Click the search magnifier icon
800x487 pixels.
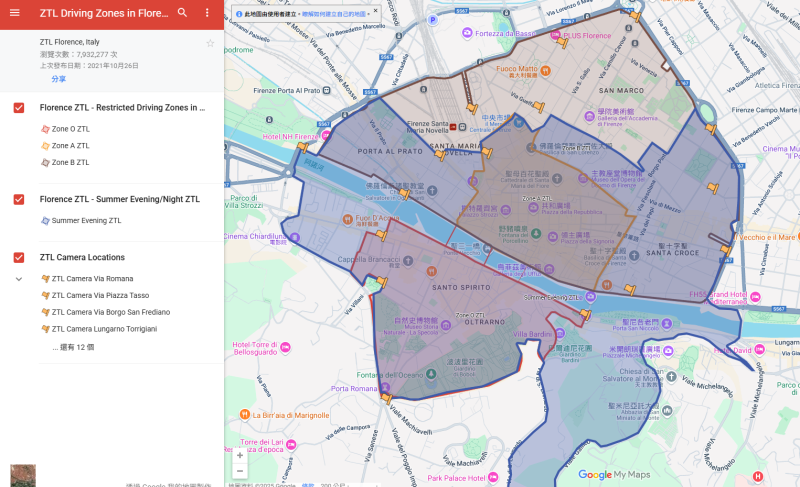(x=182, y=13)
